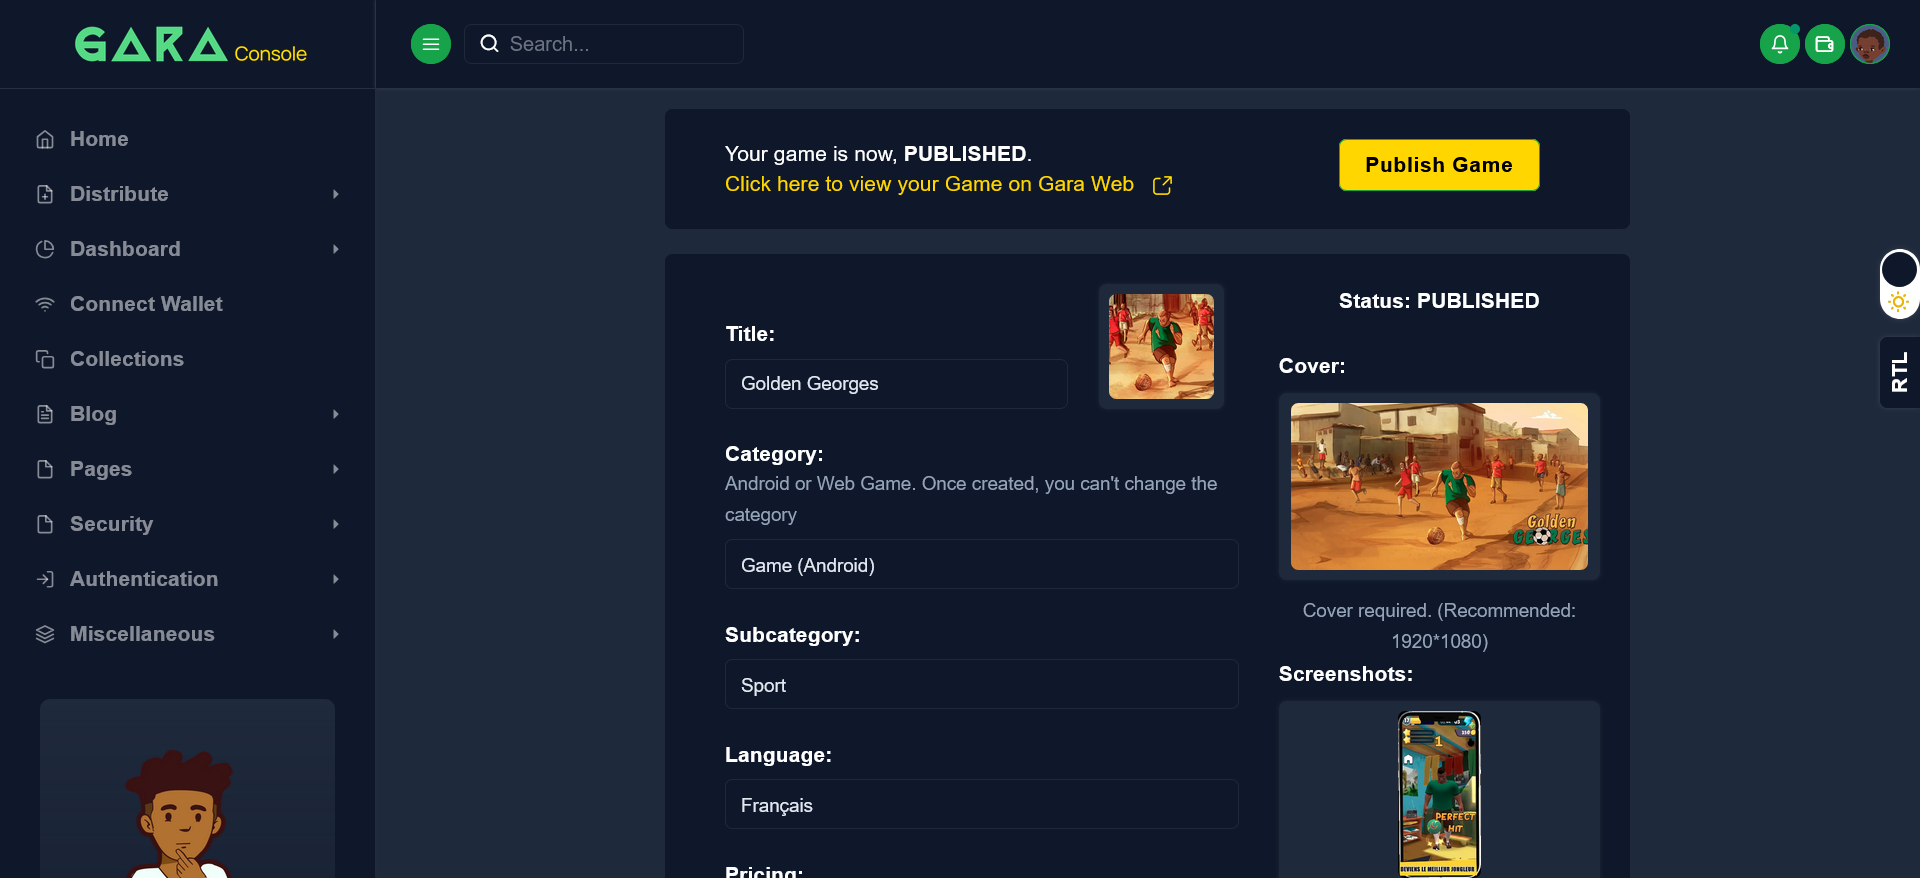The height and width of the screenshot is (878, 1920).
Task: Click the Golden Georges cover image
Action: click(1439, 486)
